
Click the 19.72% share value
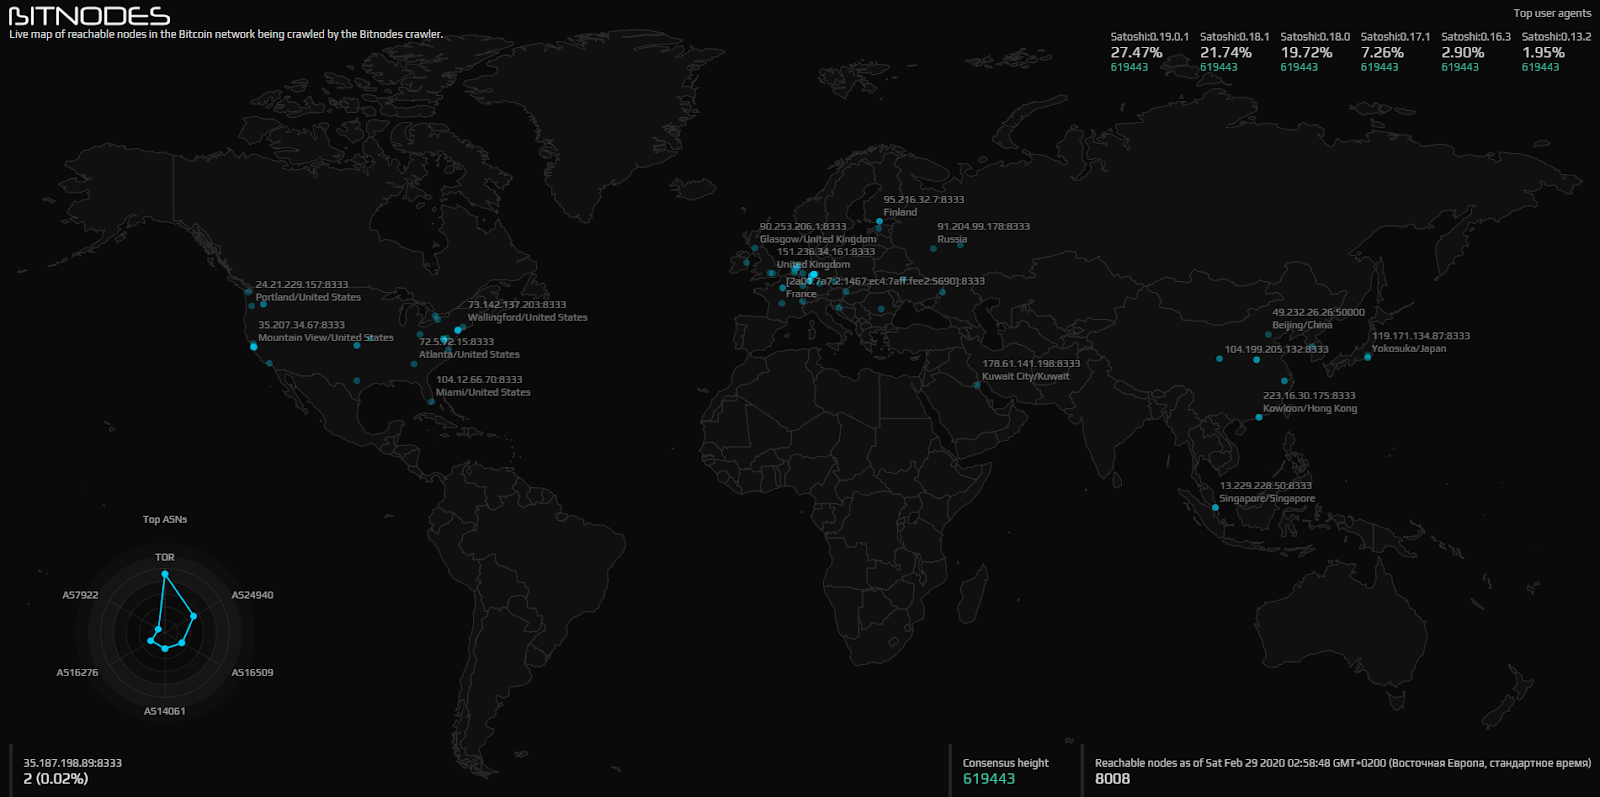(x=1306, y=52)
